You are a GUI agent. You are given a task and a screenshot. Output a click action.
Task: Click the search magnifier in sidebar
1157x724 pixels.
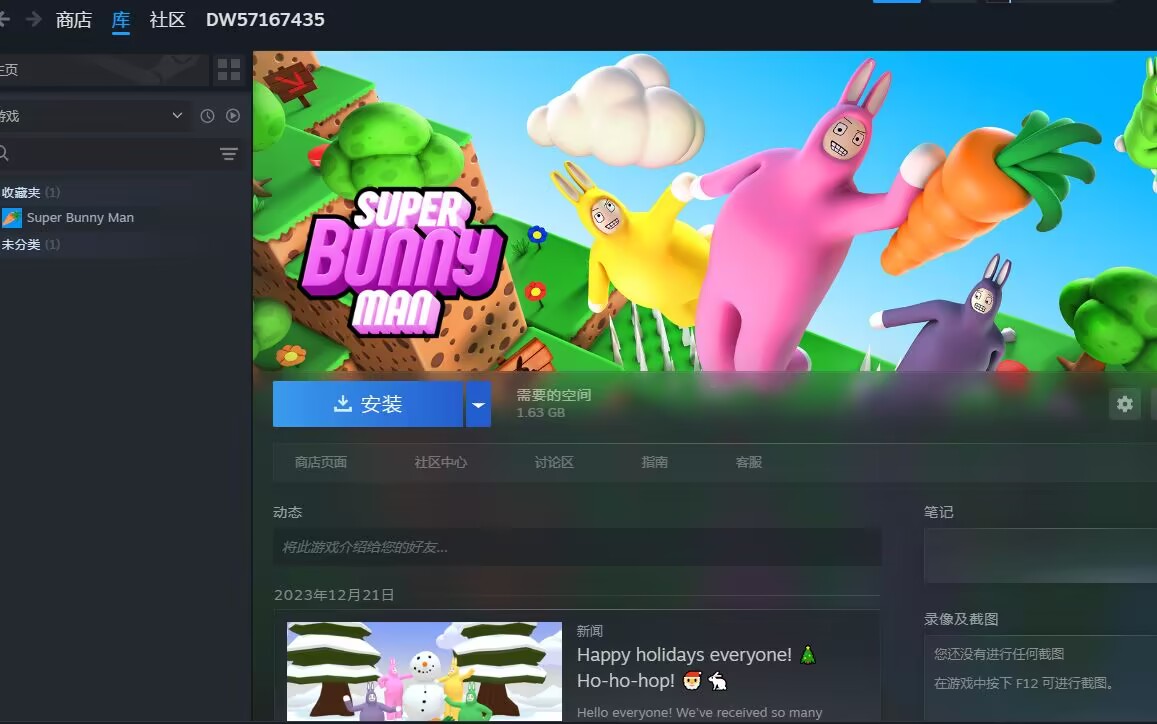4,154
